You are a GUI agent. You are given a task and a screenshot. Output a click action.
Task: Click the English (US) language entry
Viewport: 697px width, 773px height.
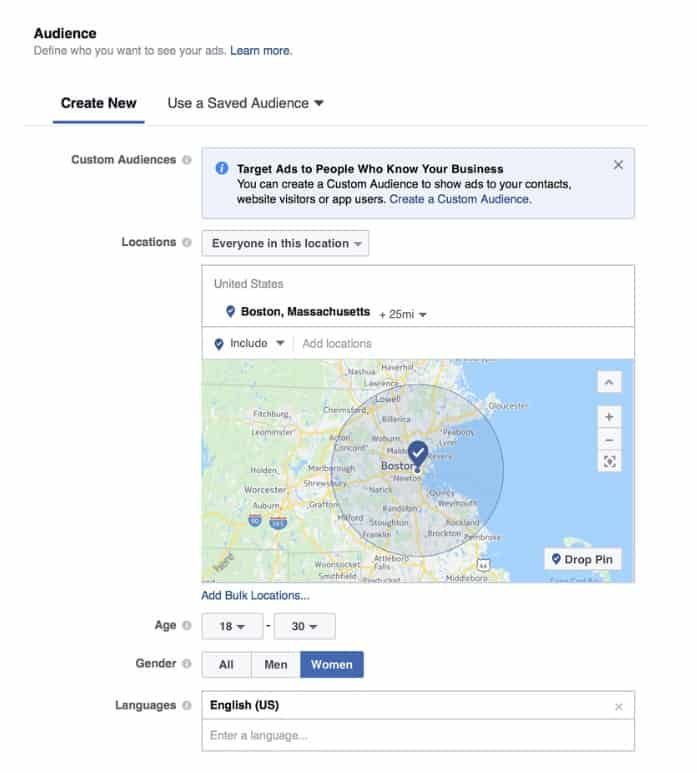pyautogui.click(x=244, y=705)
